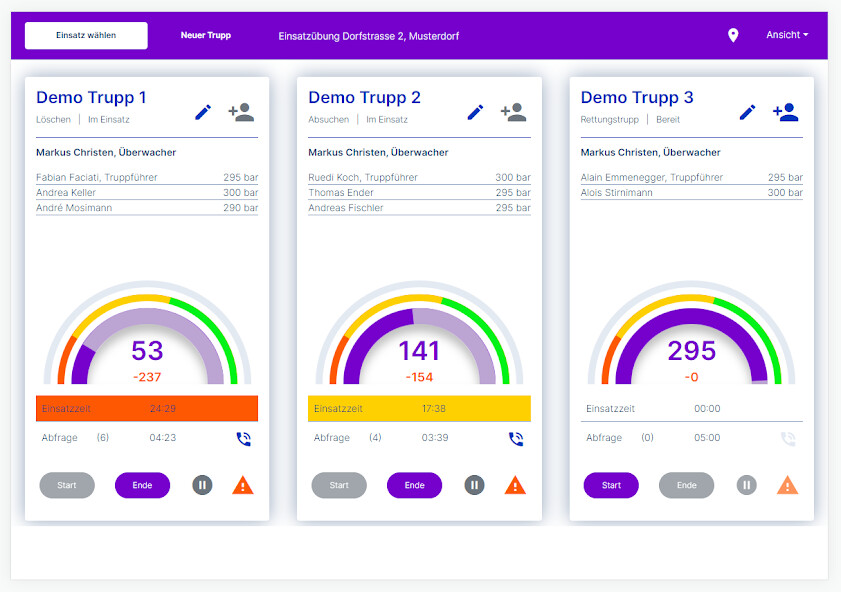This screenshot has width=841, height=592.
Task: Click Demo Trupp 2 pressure gauge
Action: (x=419, y=340)
